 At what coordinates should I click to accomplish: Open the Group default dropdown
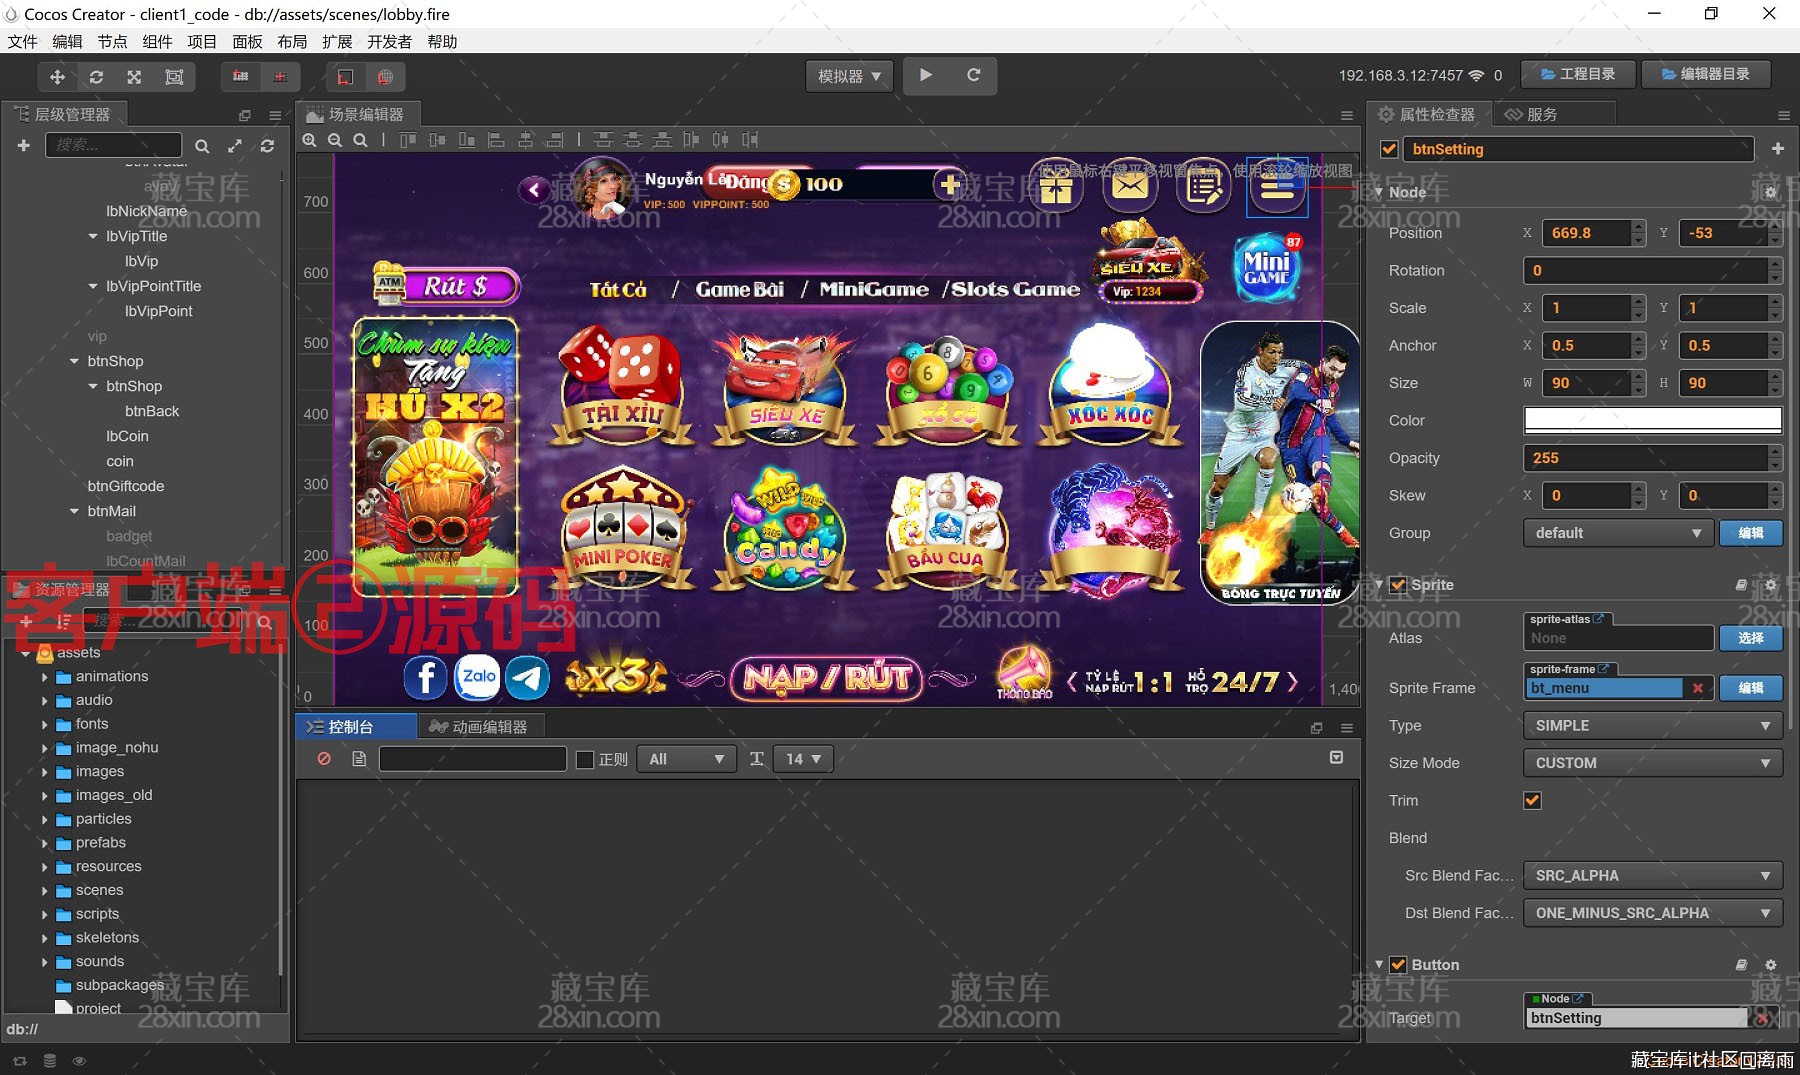pos(1618,533)
